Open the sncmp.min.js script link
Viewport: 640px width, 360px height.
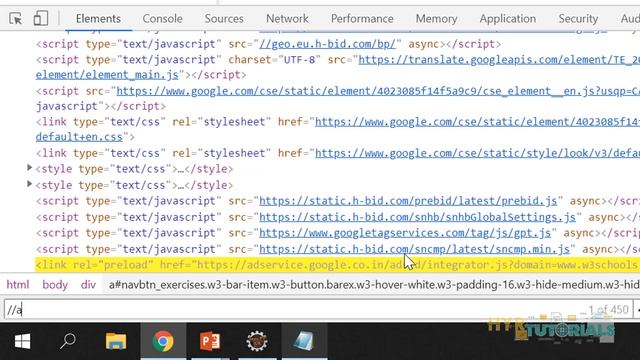(414, 249)
